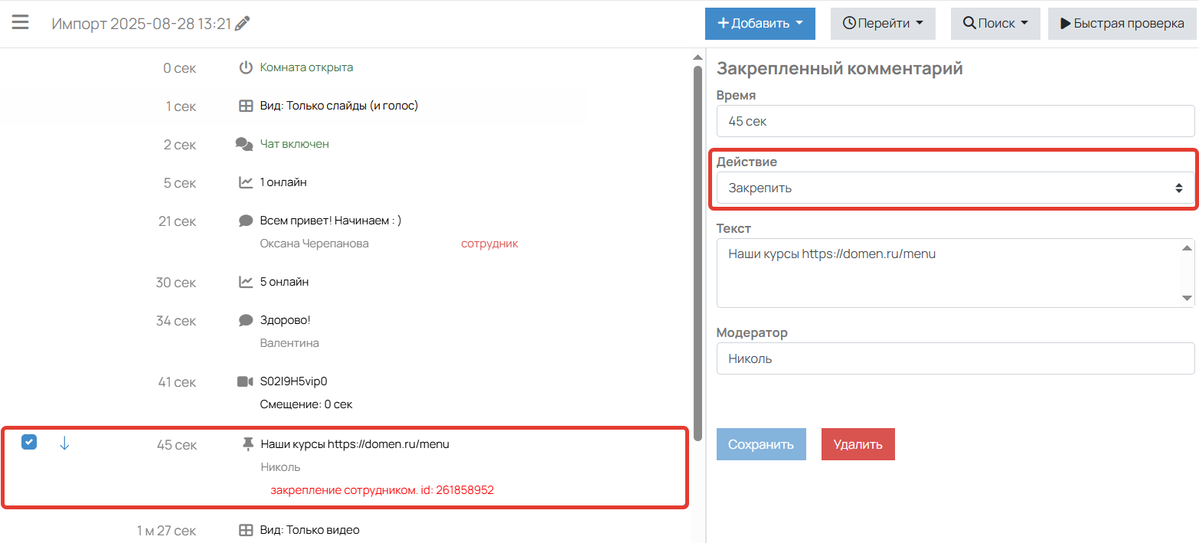
Task: Click the video camera icon at 41 сек
Action: tap(245, 382)
